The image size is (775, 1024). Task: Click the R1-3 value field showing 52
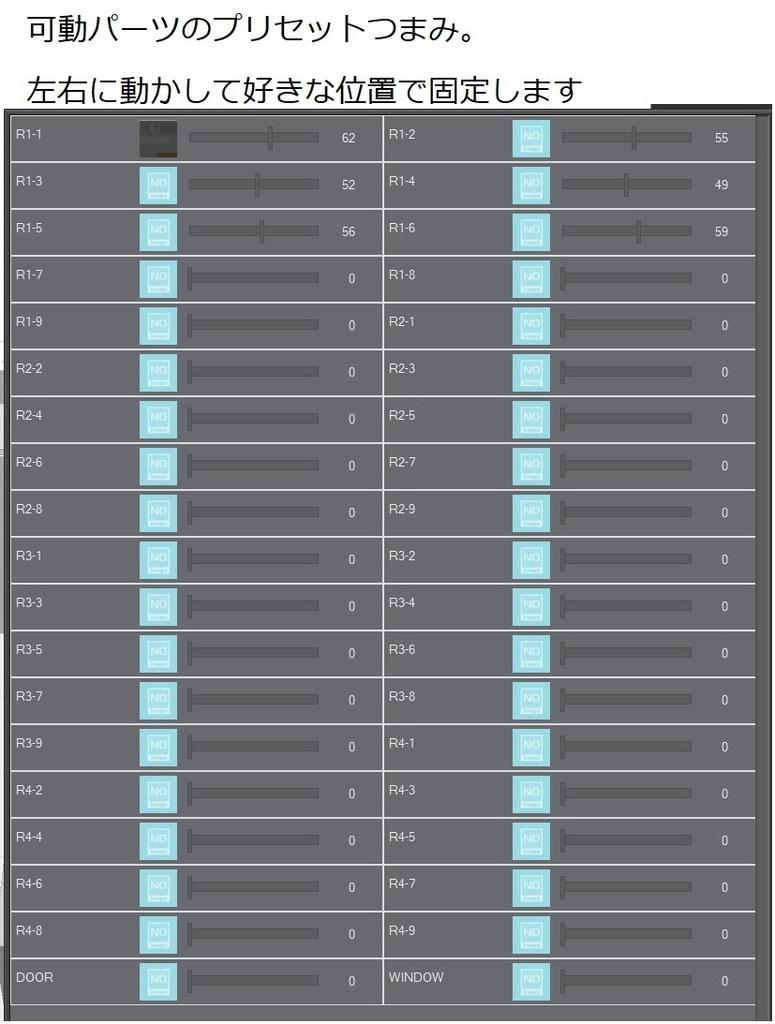click(349, 185)
